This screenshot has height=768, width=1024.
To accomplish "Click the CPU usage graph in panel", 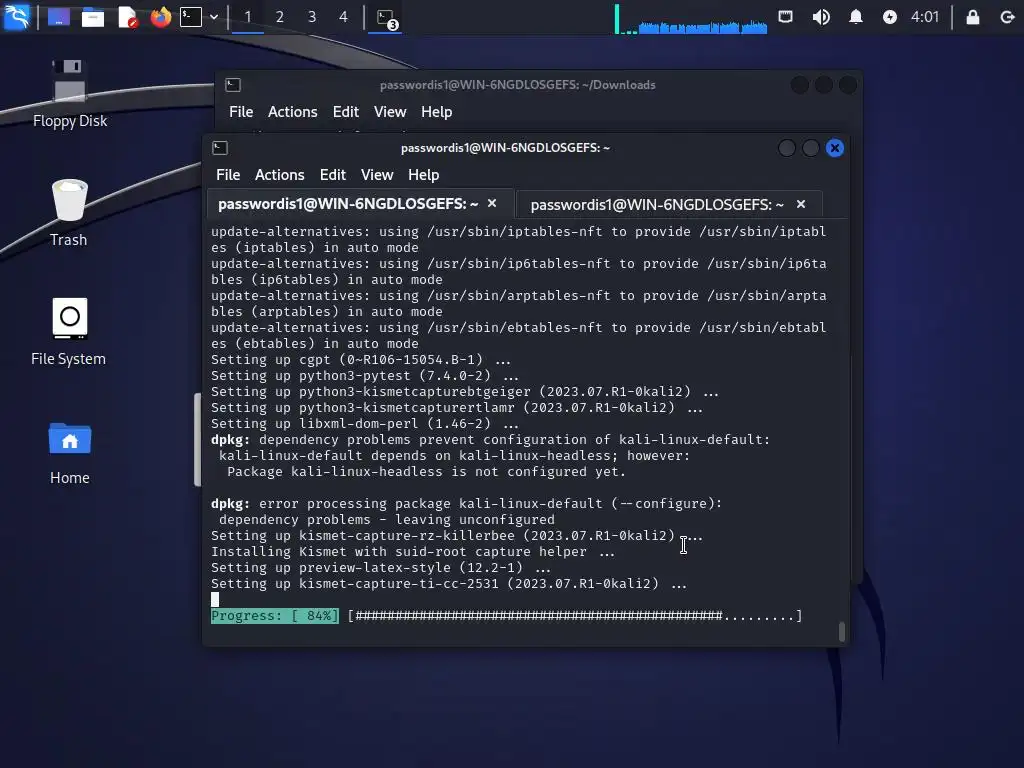I will [x=691, y=18].
